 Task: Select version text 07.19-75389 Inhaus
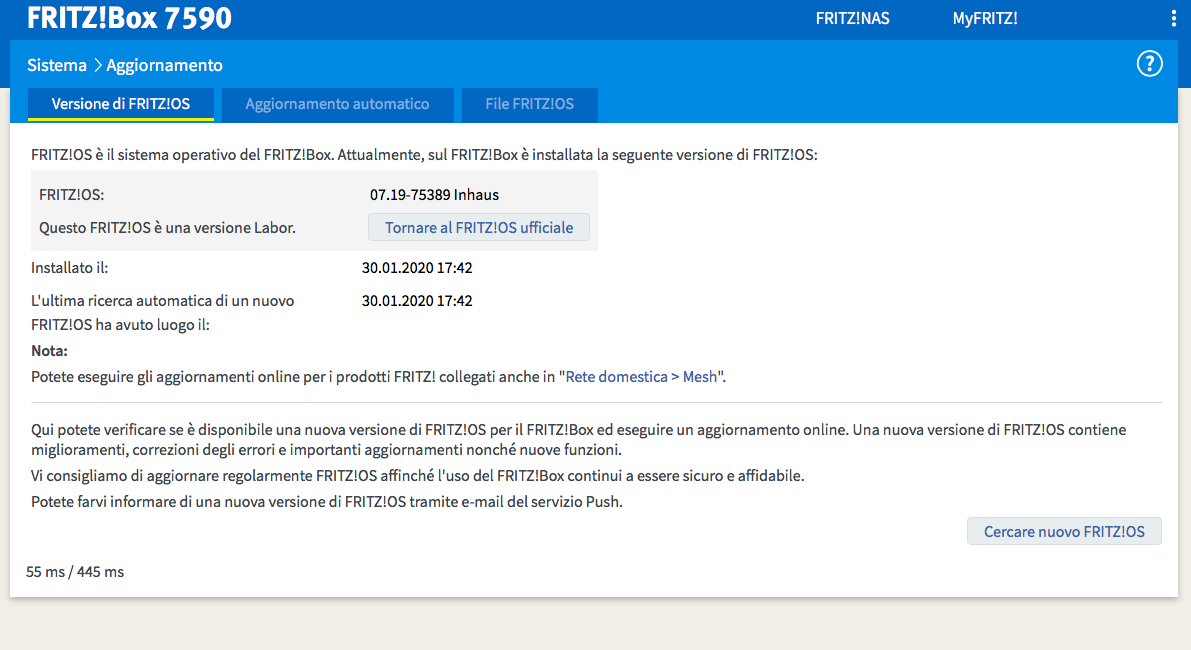[434, 194]
